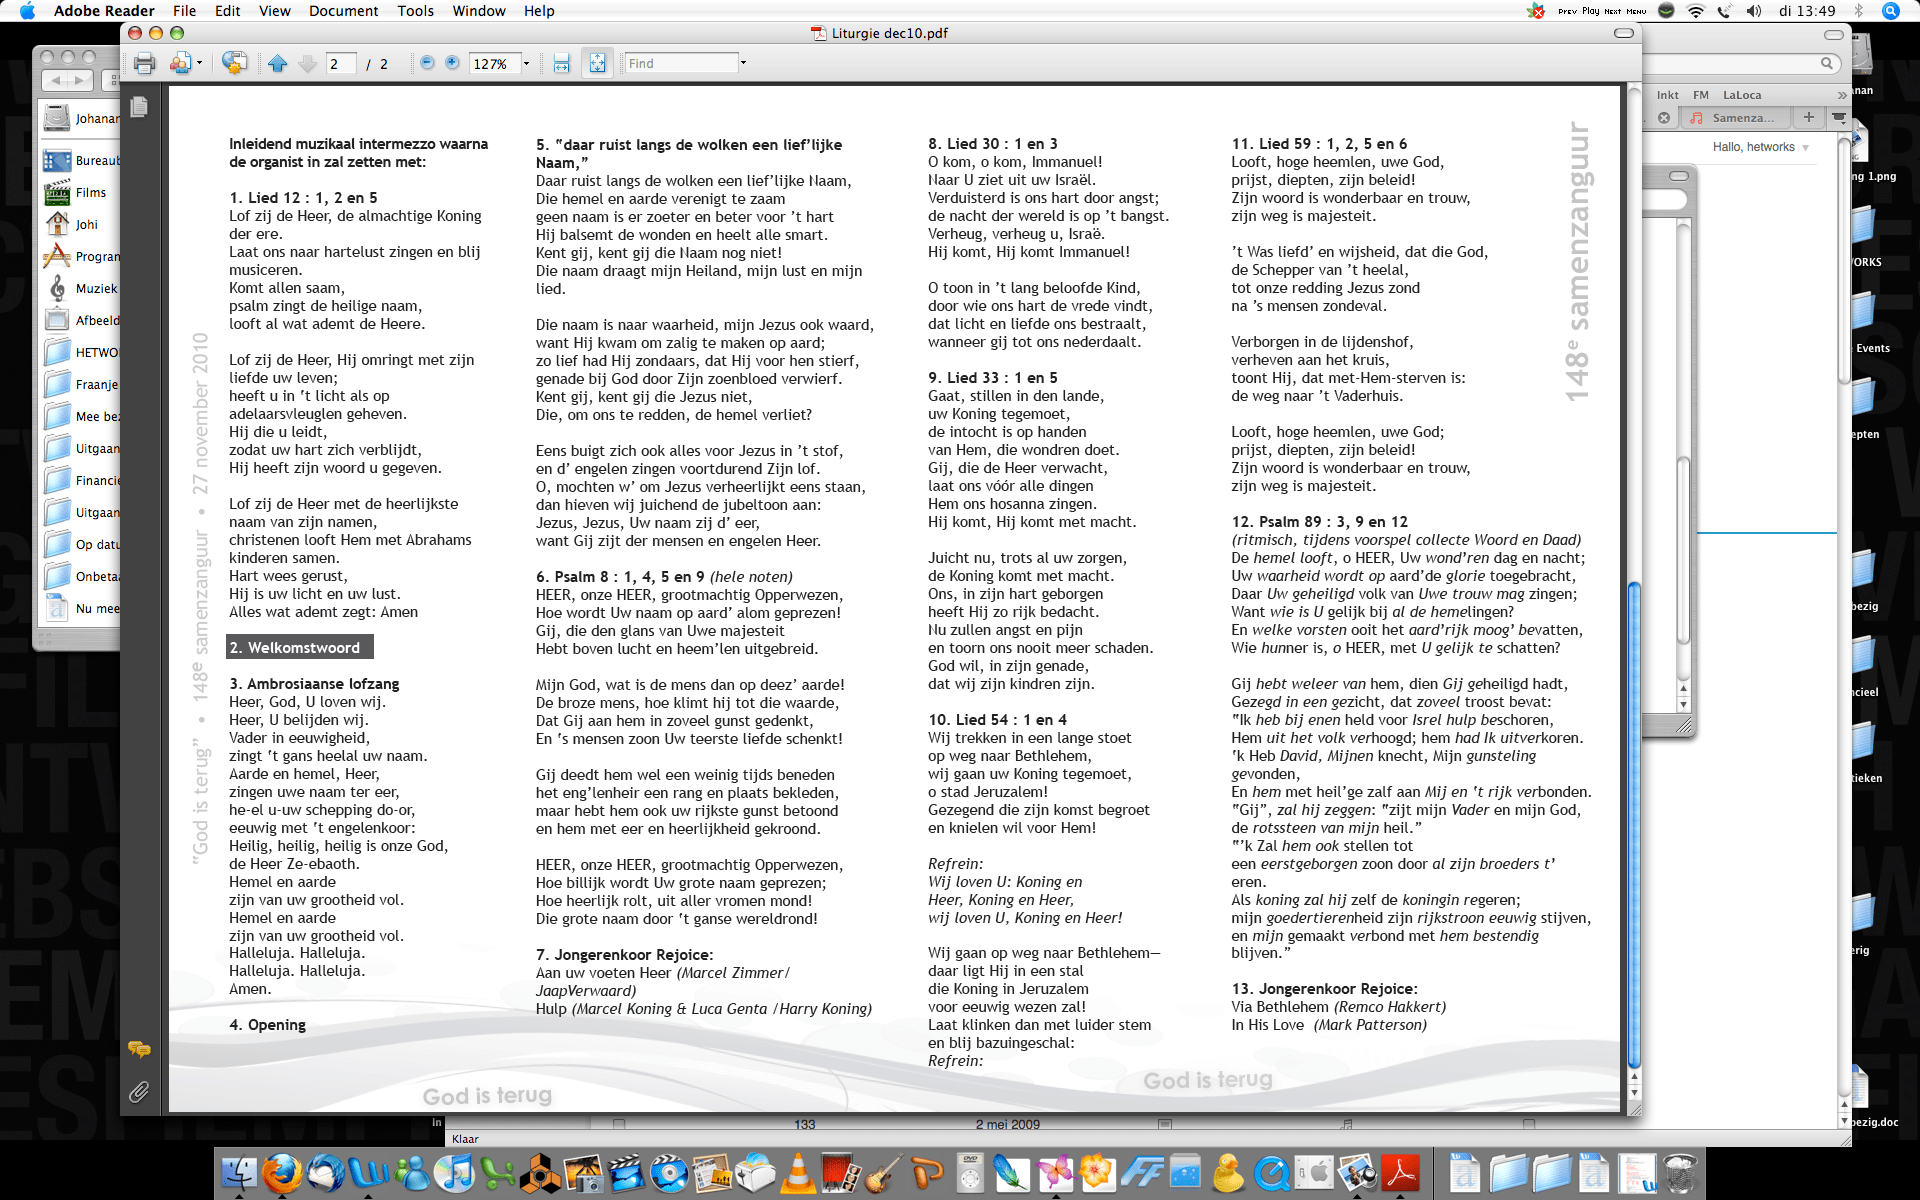This screenshot has height=1200, width=1920.
Task: Open the Adobe Reader application menu
Action: point(104,11)
